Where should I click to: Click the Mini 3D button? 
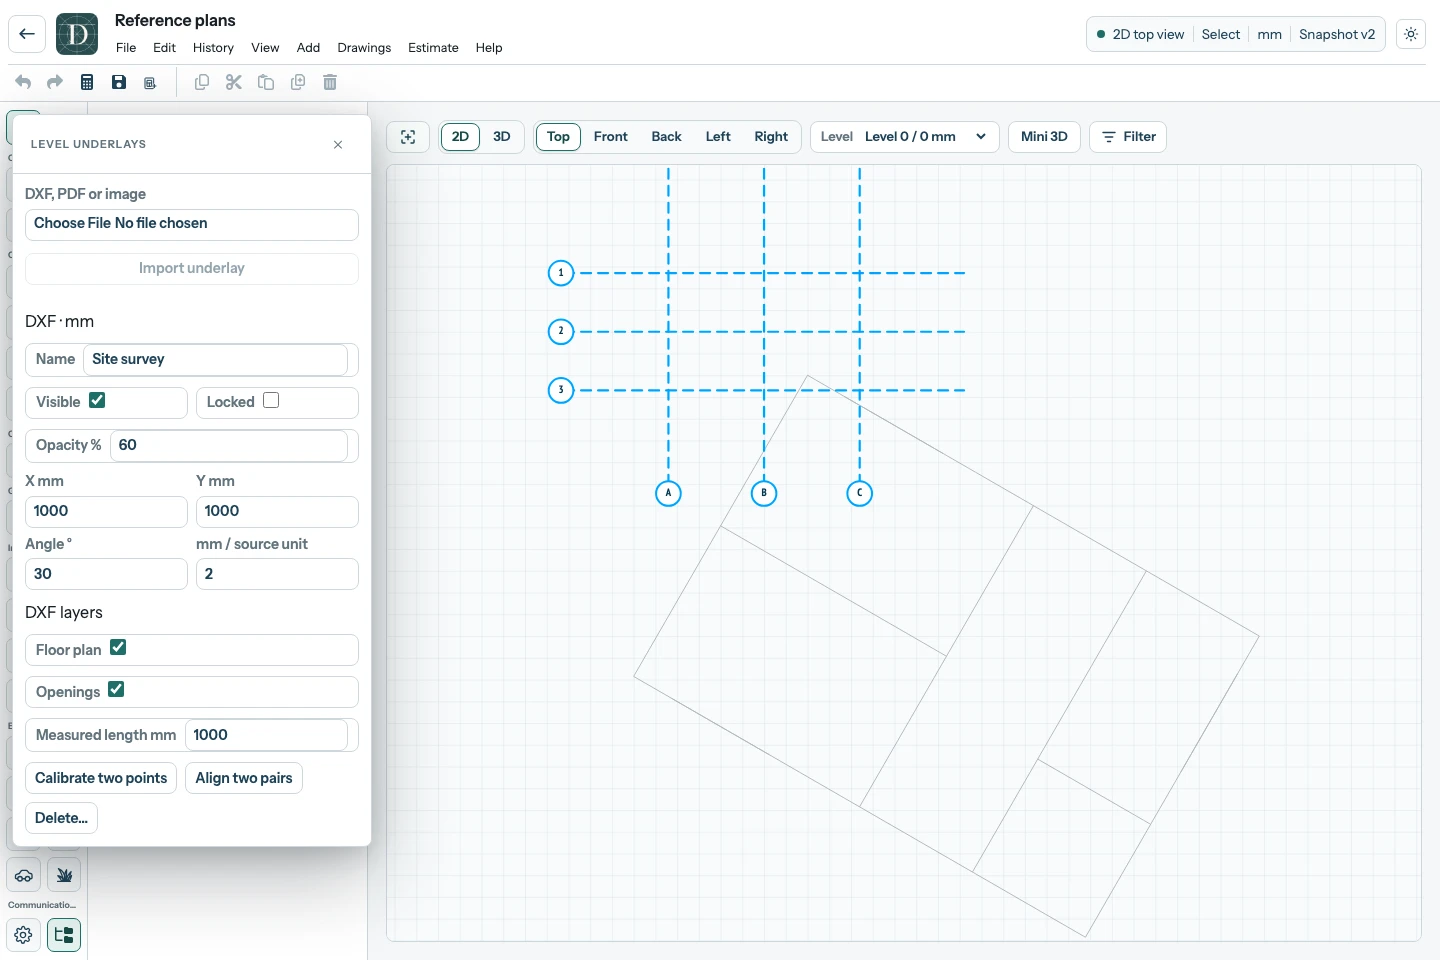click(1044, 137)
